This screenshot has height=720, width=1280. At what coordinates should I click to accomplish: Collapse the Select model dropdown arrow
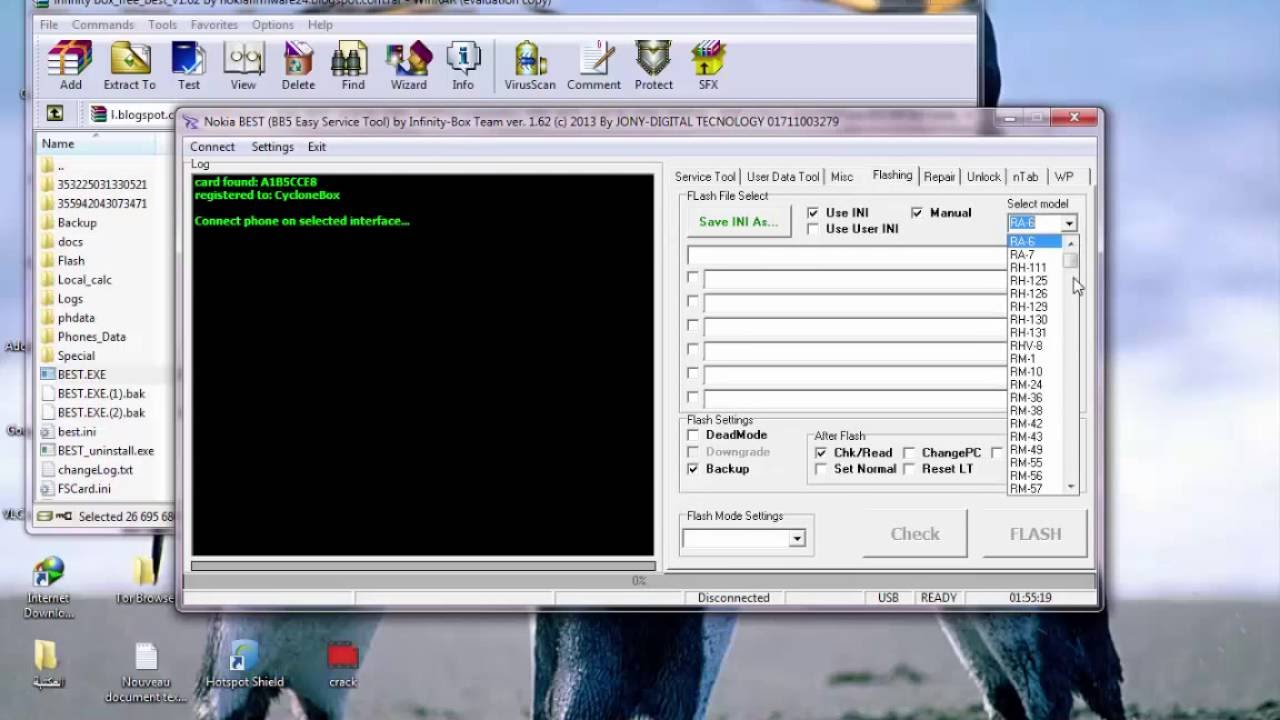(x=1069, y=223)
